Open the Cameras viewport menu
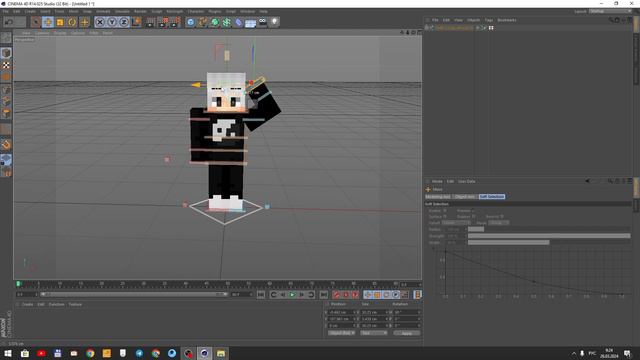 [x=42, y=33]
